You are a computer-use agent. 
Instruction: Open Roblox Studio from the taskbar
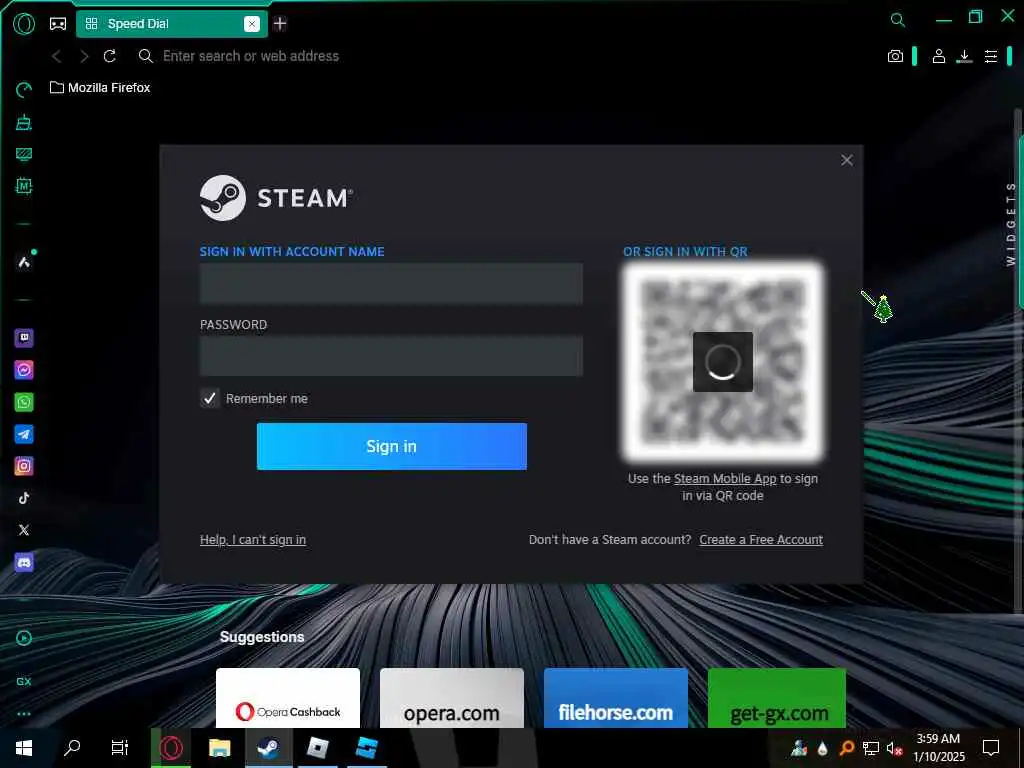367,748
